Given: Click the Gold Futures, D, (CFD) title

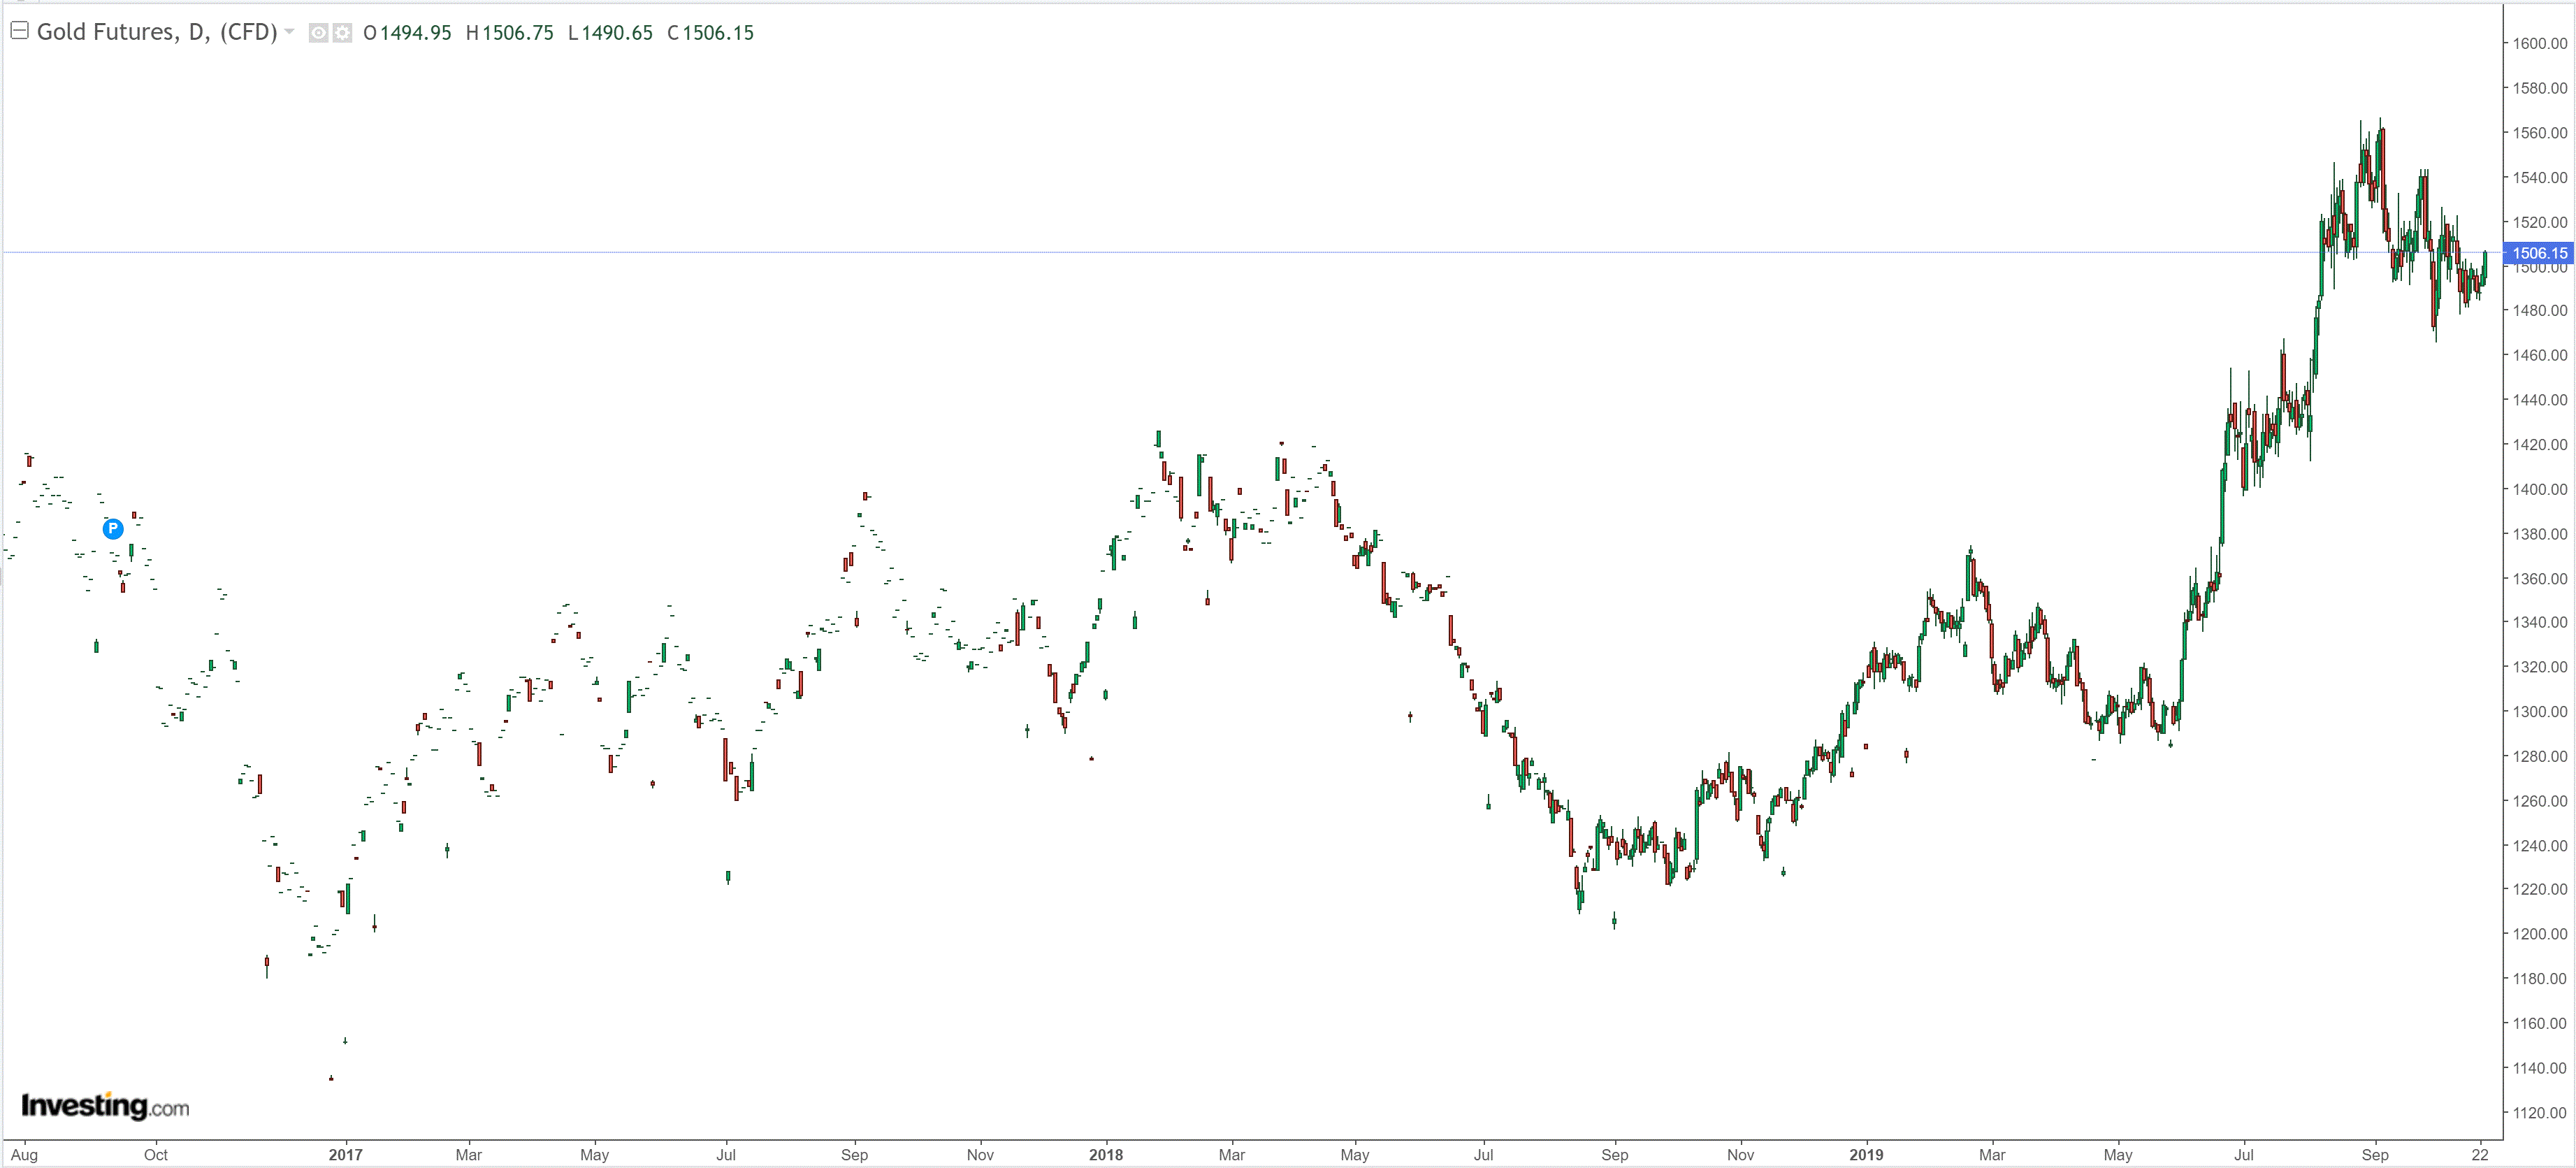Looking at the screenshot, I should (x=157, y=32).
